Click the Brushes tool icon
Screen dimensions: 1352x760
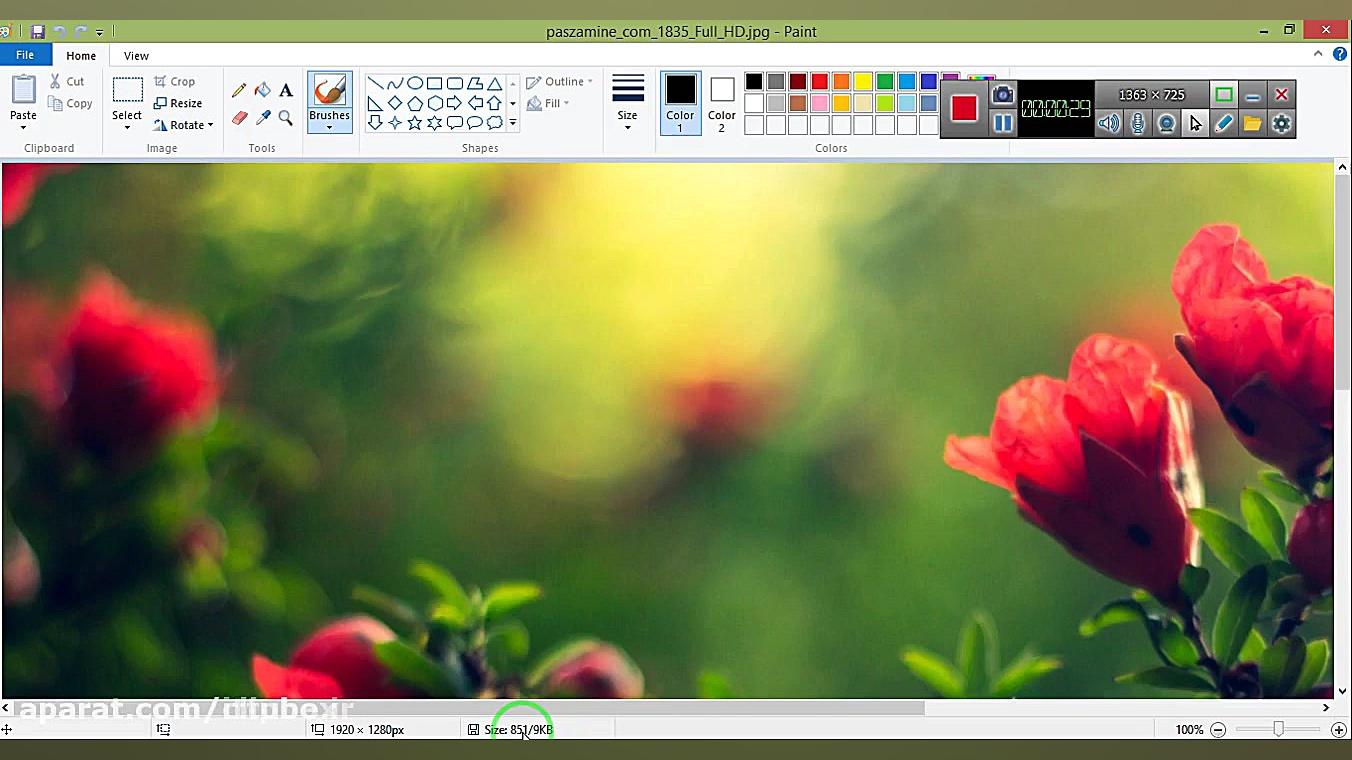[x=329, y=91]
